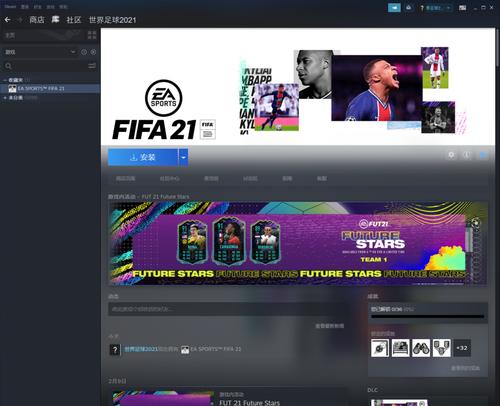Expand the 游戏 games filter dropdown

(x=73, y=52)
